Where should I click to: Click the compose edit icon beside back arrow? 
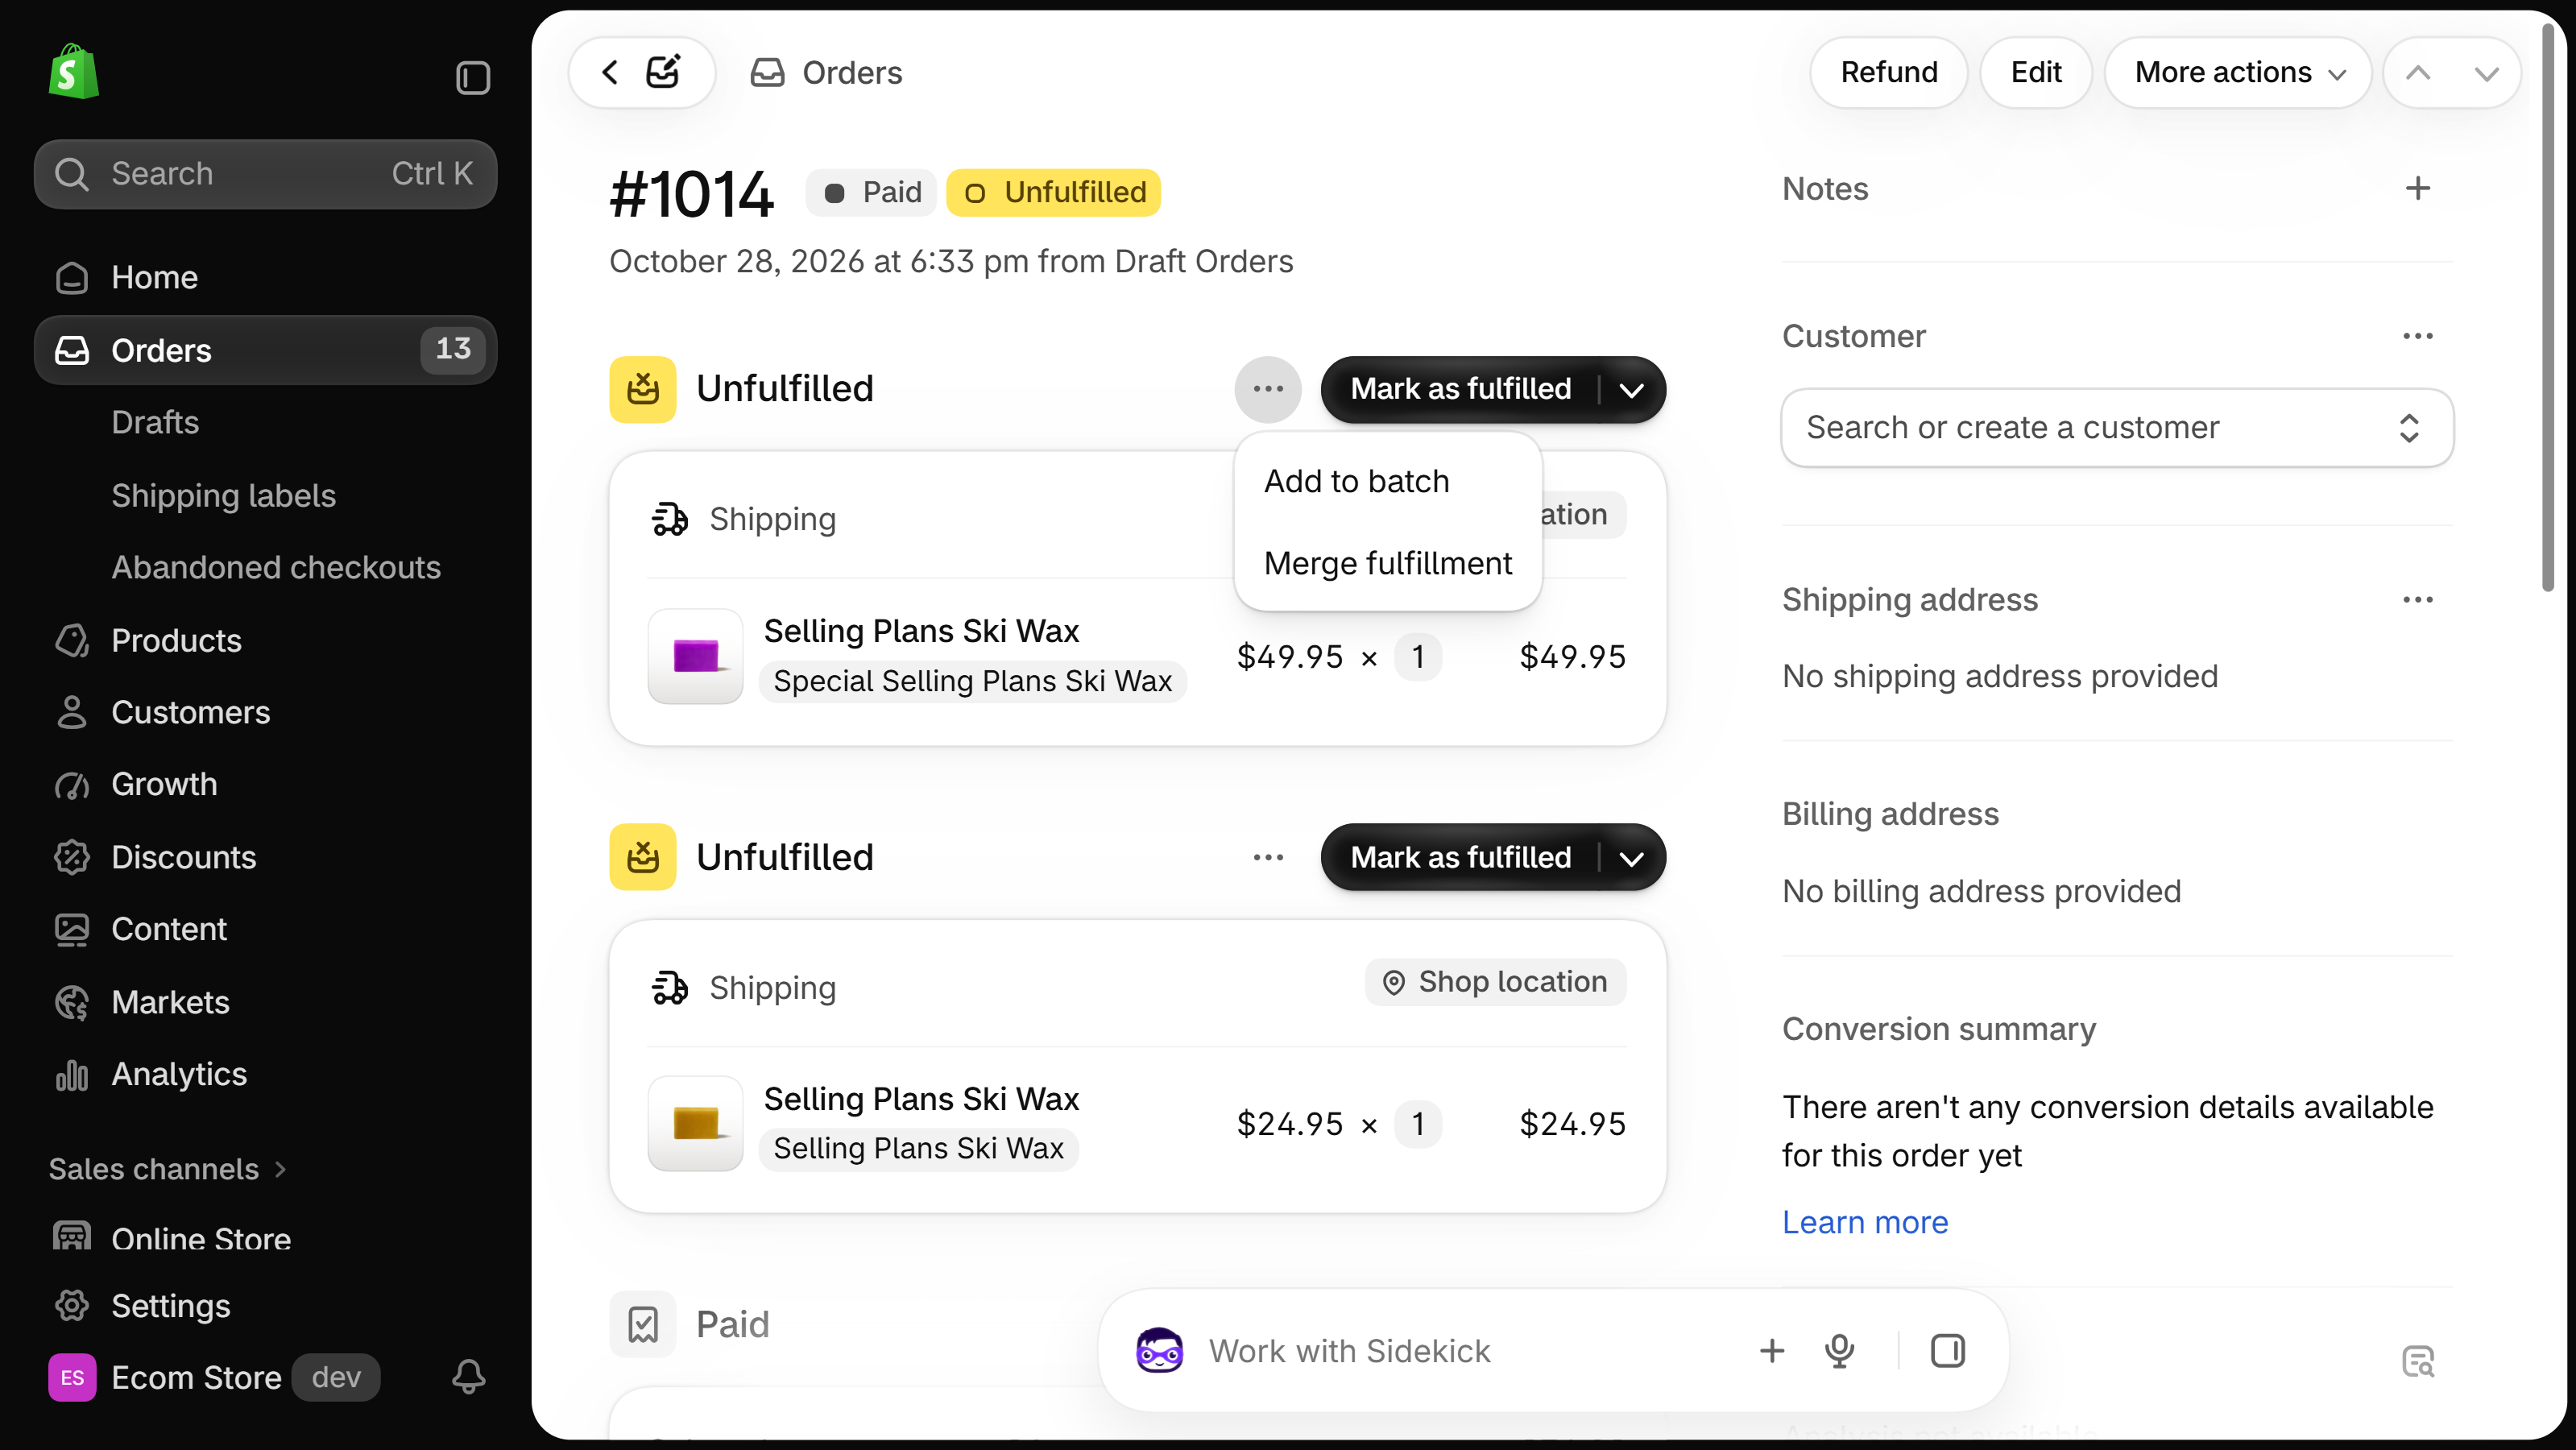coord(664,72)
